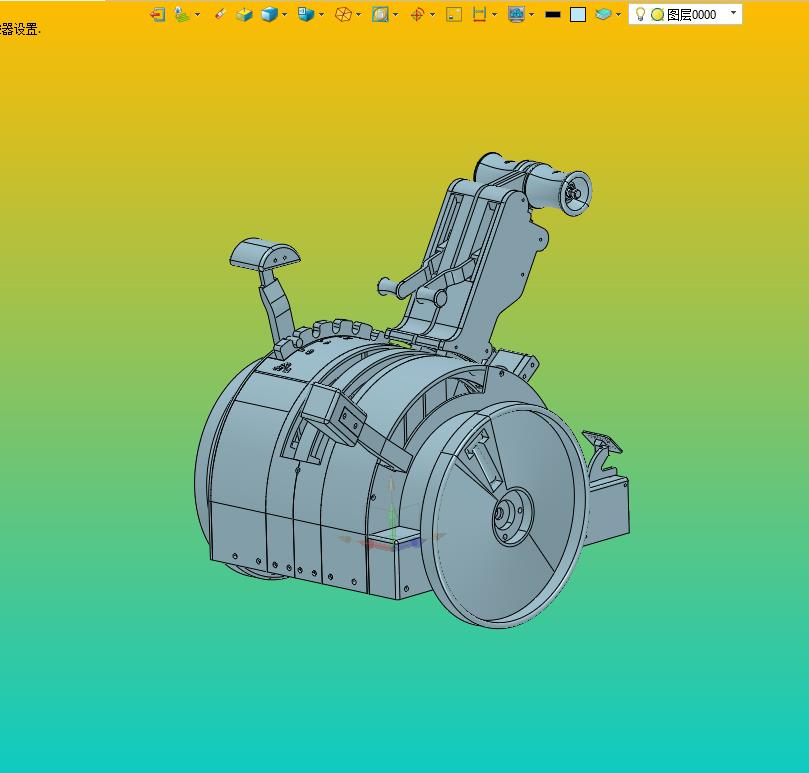Click the person with green layers icon

tap(182, 14)
